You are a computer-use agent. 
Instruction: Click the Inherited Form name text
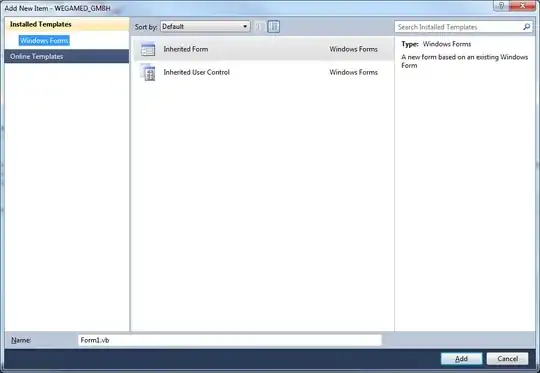[186, 49]
